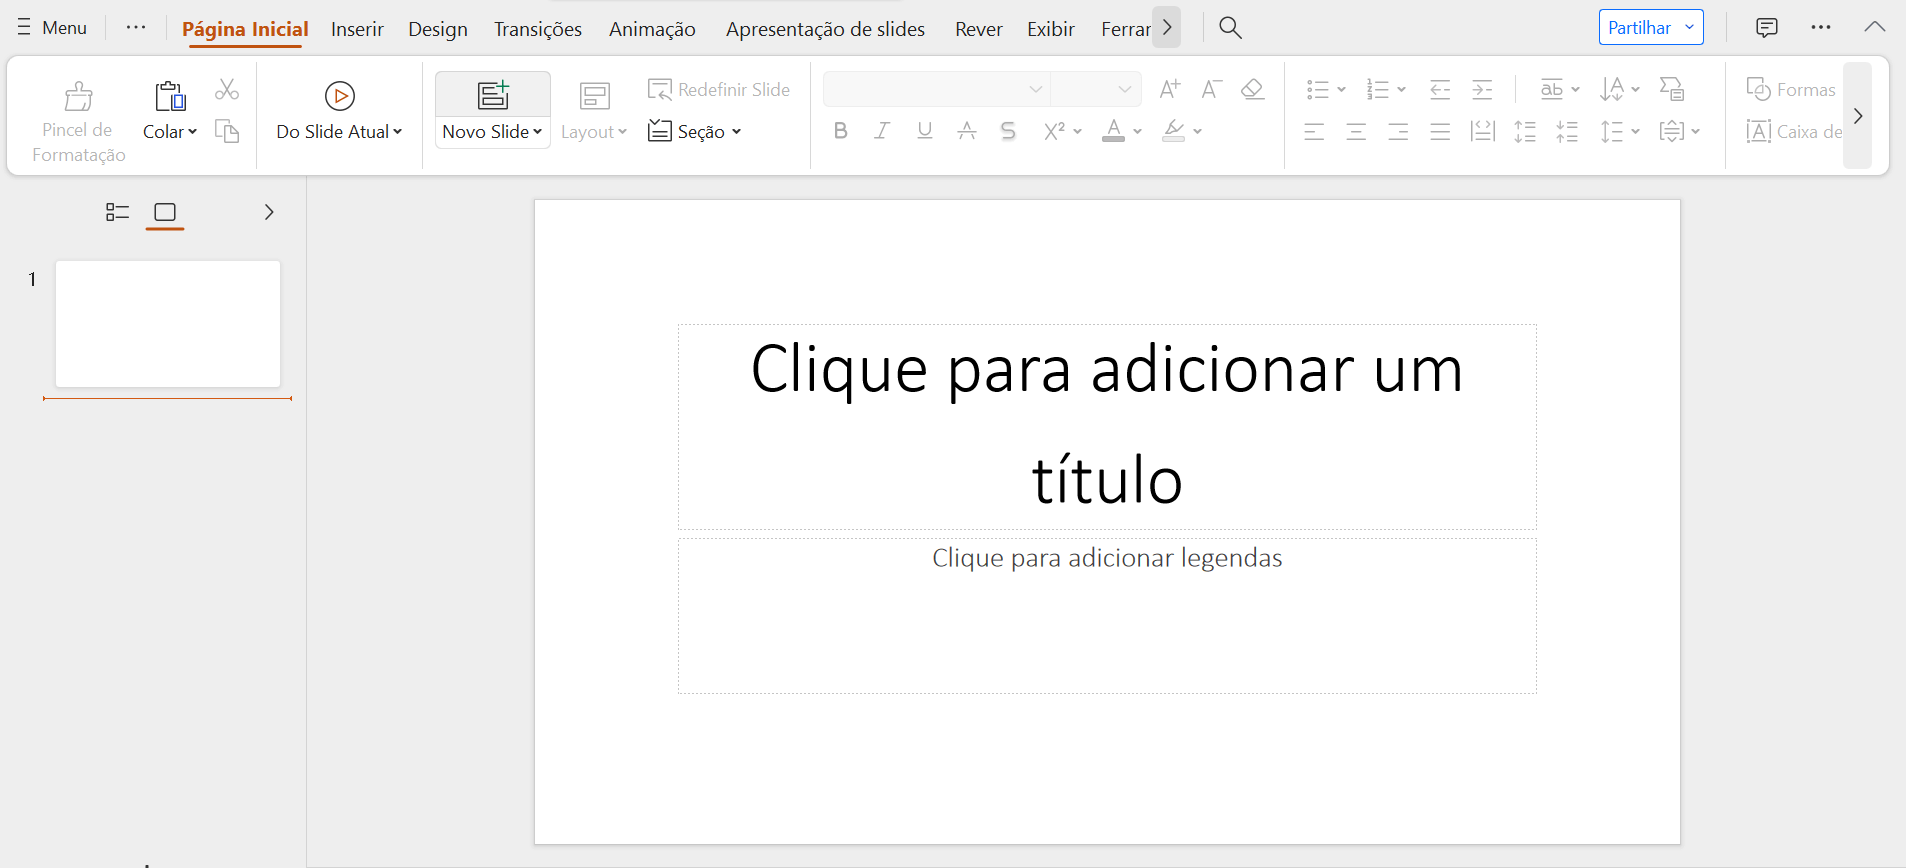Switch to the Inserir tab
Screen dimensions: 1906x868
coord(357,29)
